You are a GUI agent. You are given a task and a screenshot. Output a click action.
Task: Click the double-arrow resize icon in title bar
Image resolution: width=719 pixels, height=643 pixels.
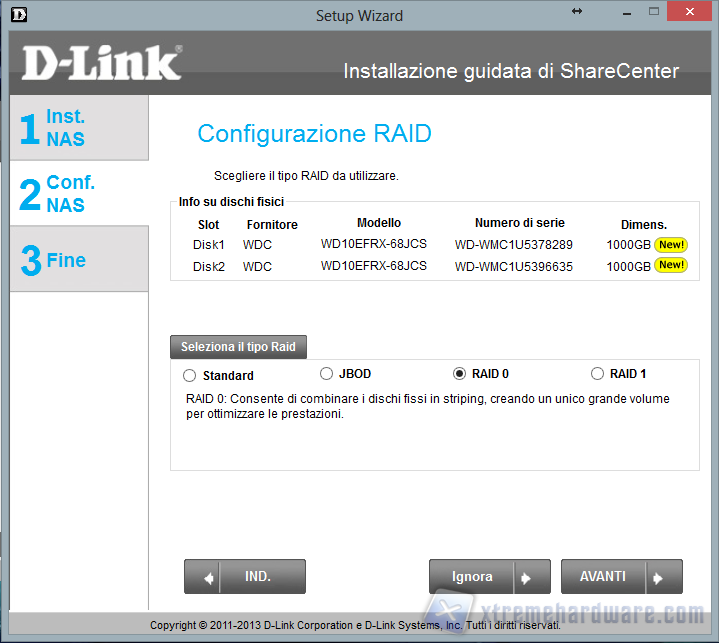(577, 11)
